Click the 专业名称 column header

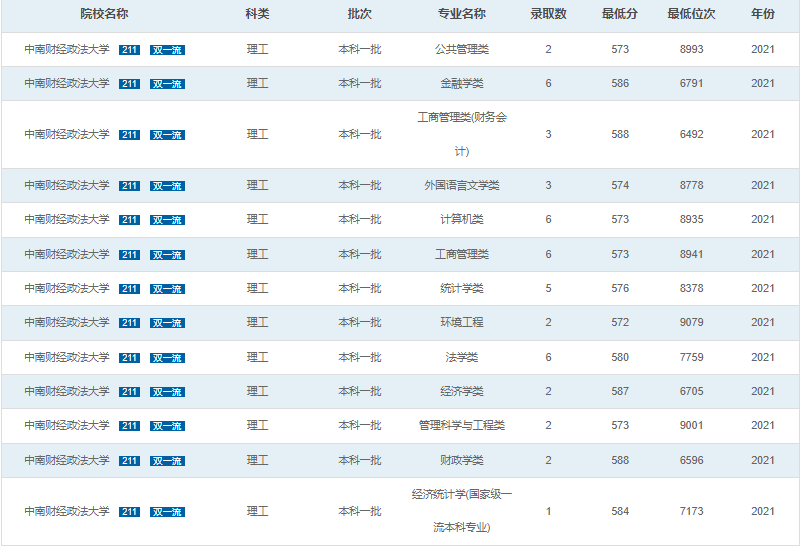click(462, 14)
